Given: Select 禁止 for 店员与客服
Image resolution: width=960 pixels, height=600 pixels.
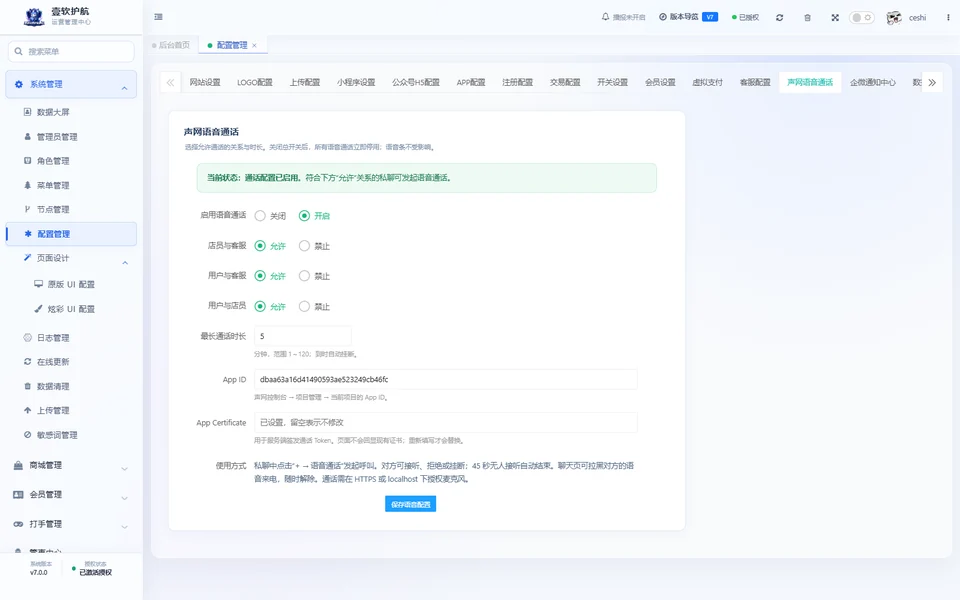Looking at the screenshot, I should click(304, 246).
